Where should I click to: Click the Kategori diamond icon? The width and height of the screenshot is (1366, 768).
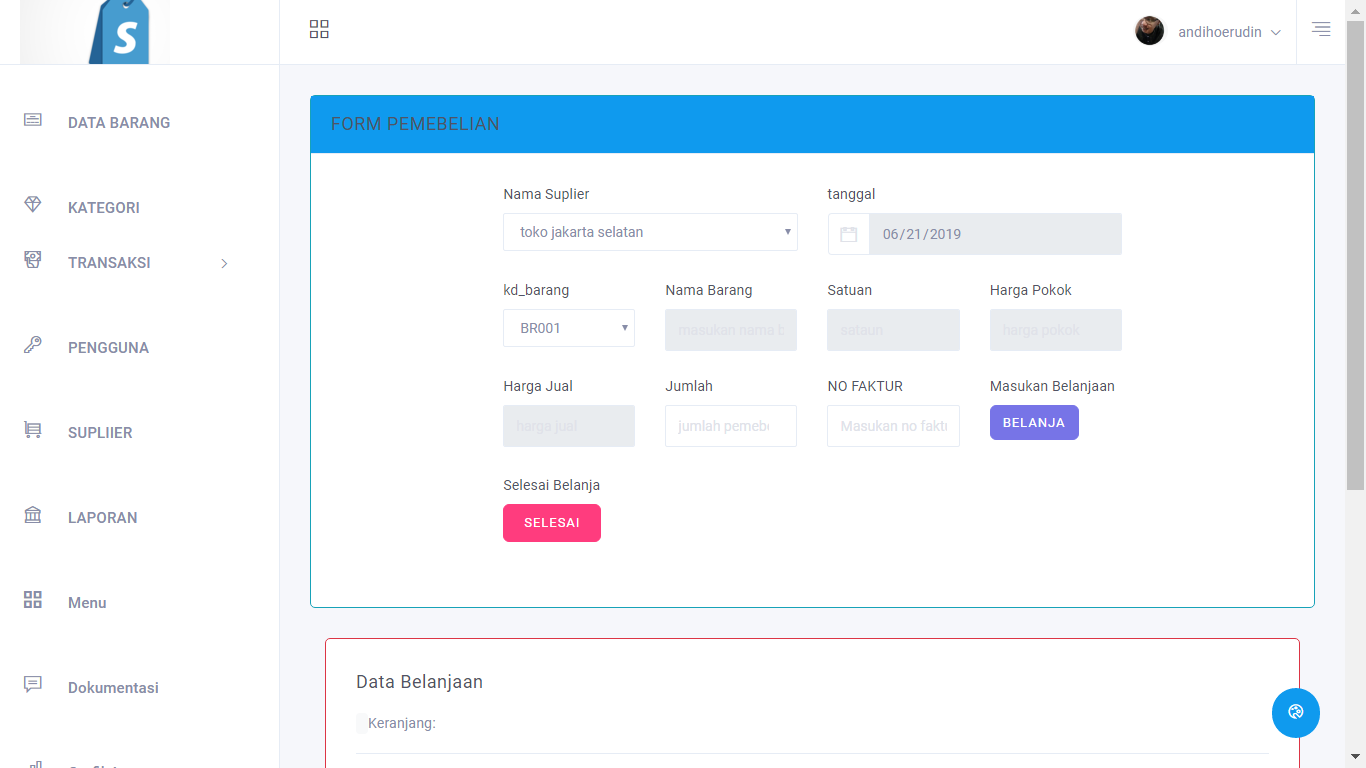pyautogui.click(x=33, y=205)
